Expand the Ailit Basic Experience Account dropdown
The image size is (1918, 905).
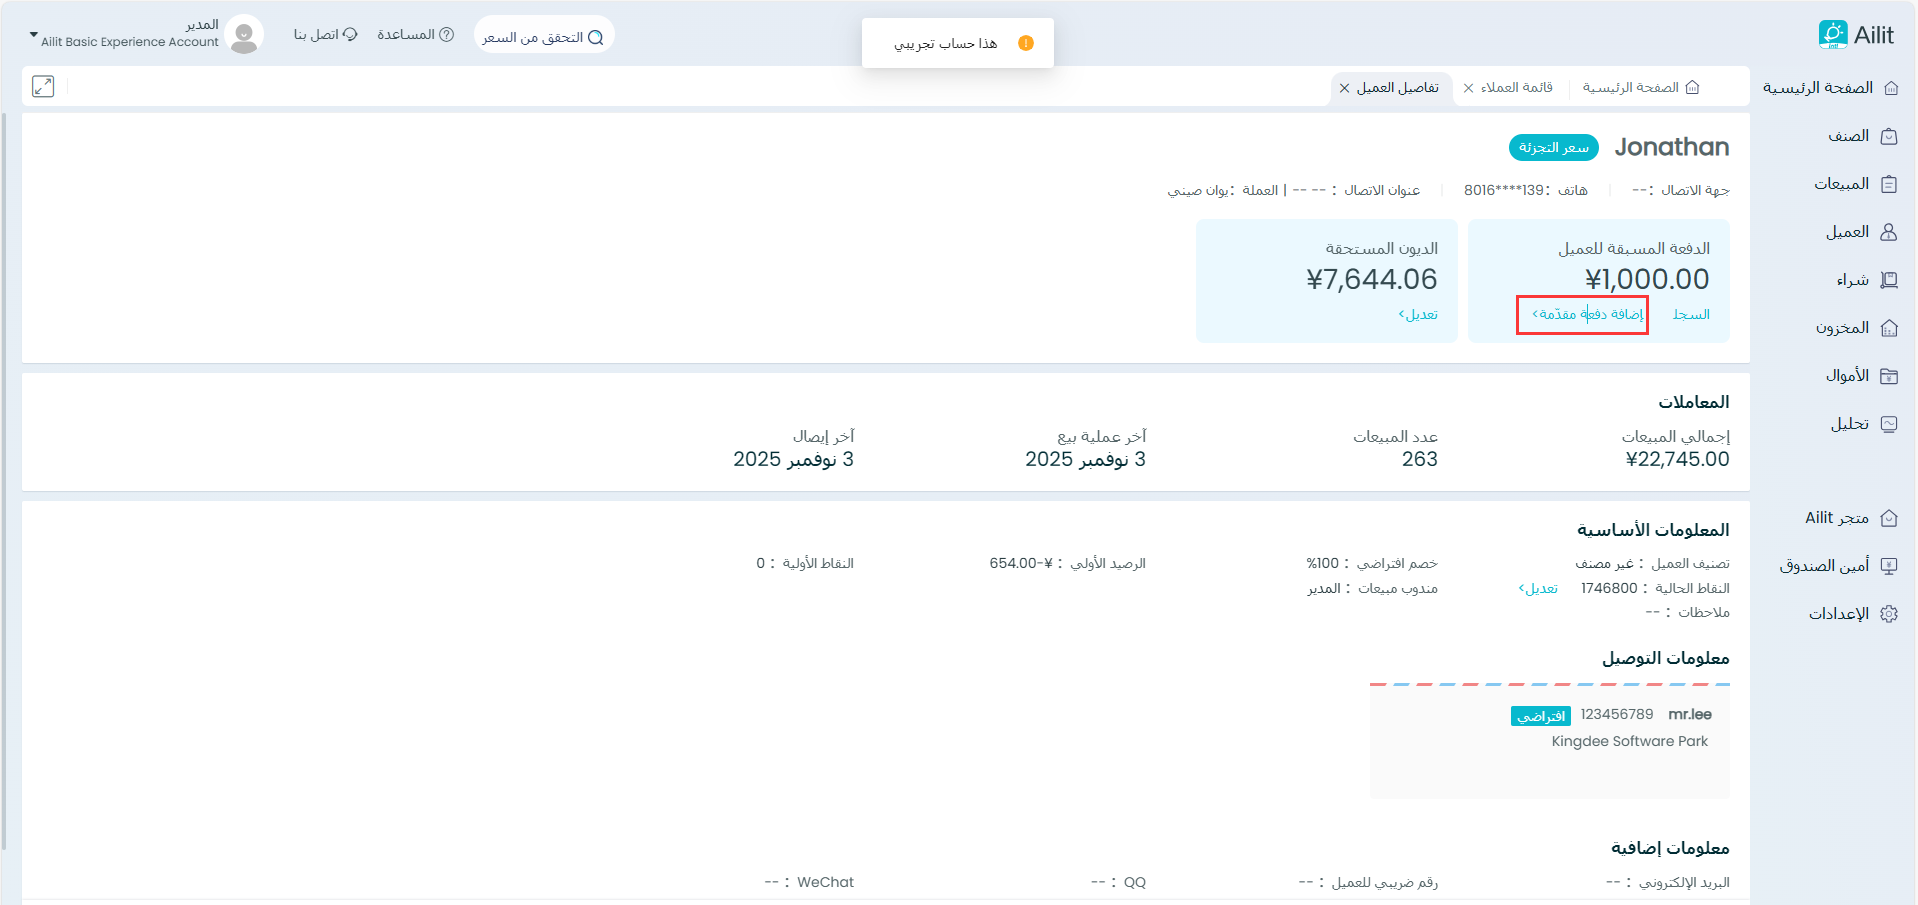[33, 35]
